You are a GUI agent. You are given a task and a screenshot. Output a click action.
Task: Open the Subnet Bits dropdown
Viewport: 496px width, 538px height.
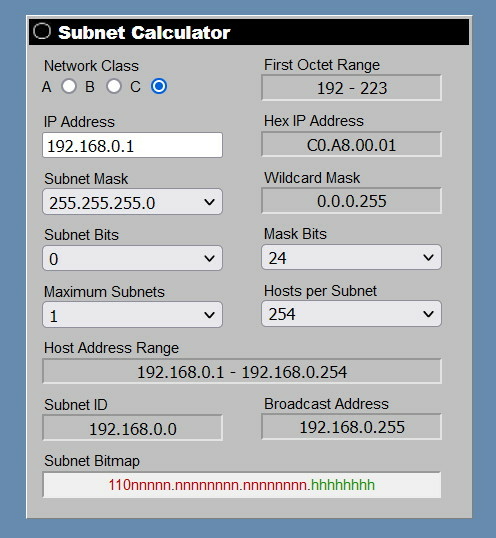coord(132,258)
